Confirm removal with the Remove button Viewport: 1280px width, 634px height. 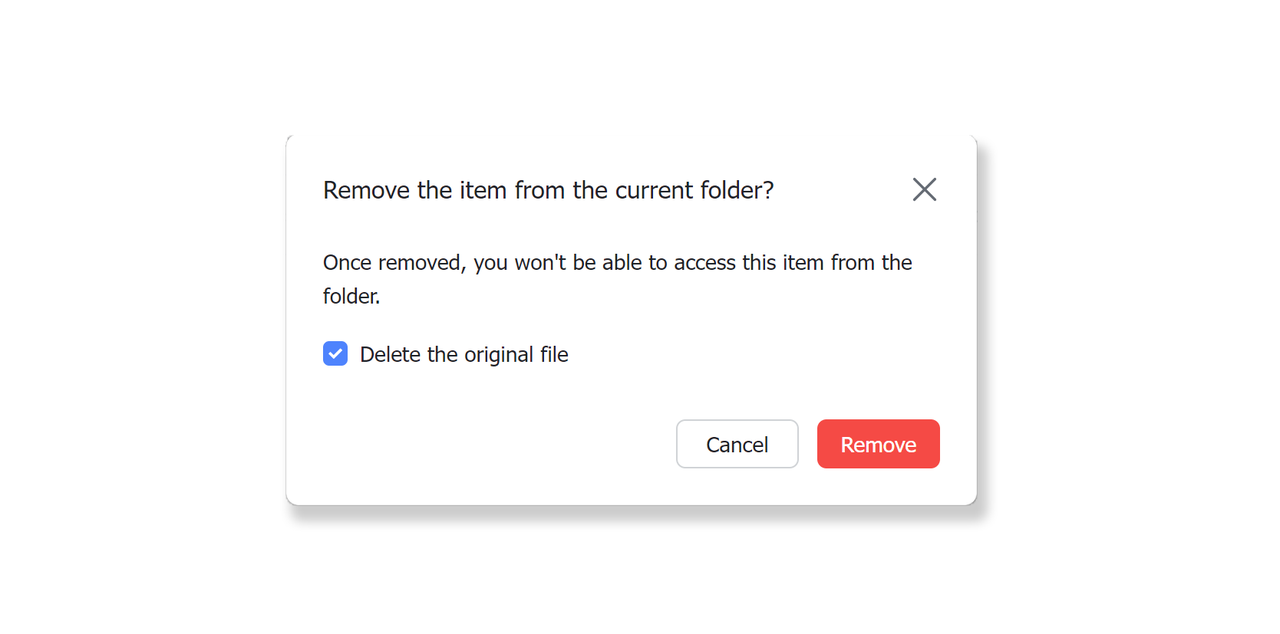coord(878,444)
